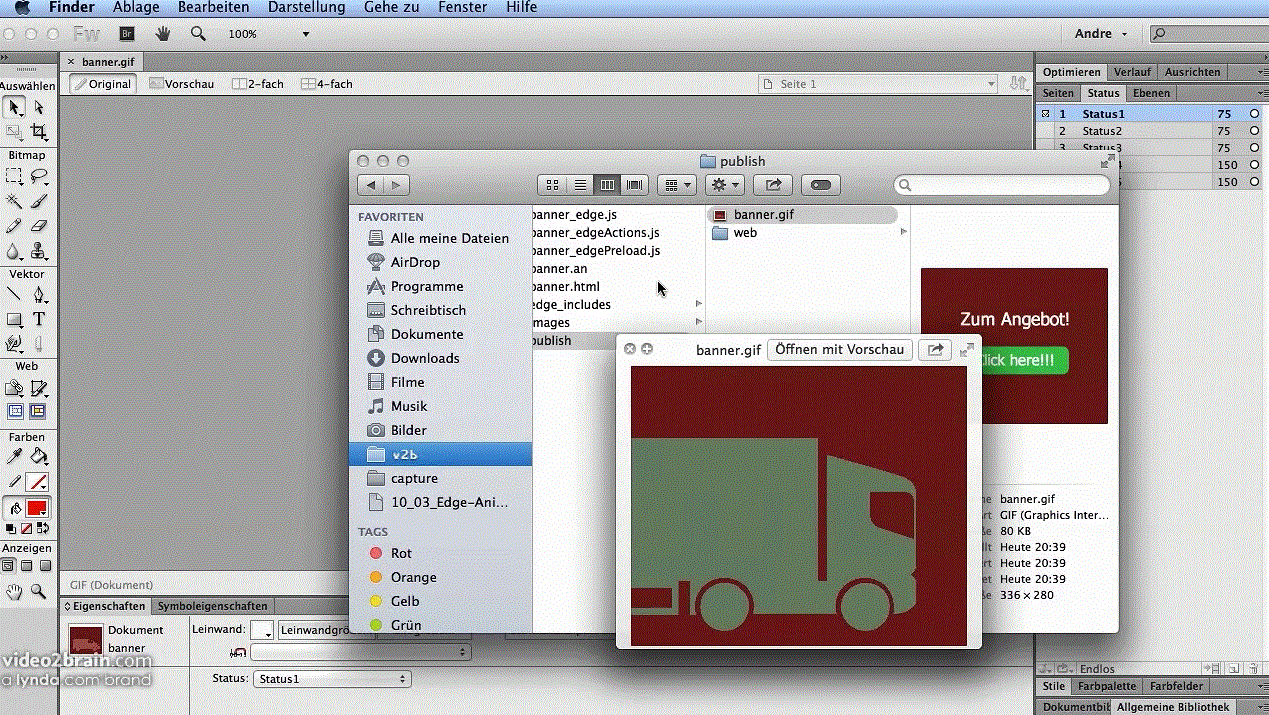Select the Blur drop tool
This screenshot has height=715, width=1269.
point(14,250)
